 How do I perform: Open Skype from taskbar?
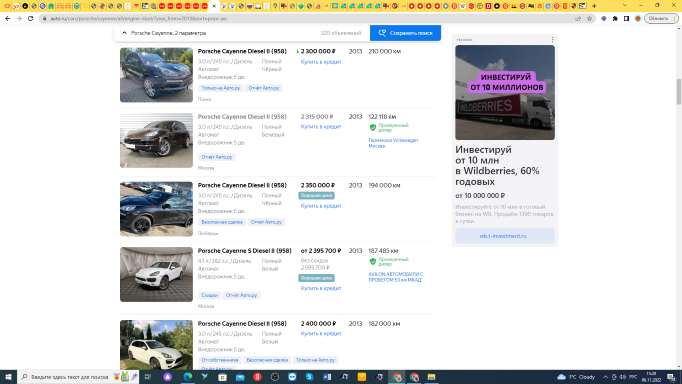(x=309, y=377)
